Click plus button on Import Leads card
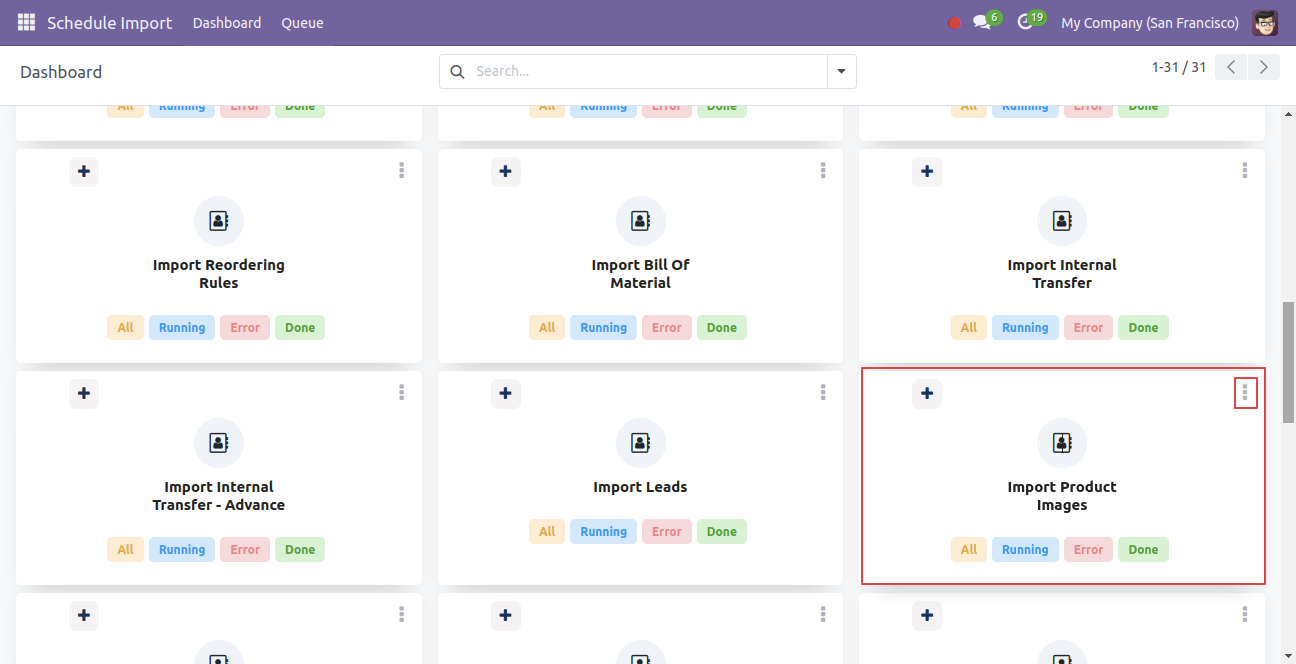This screenshot has width=1296, height=664. (506, 394)
